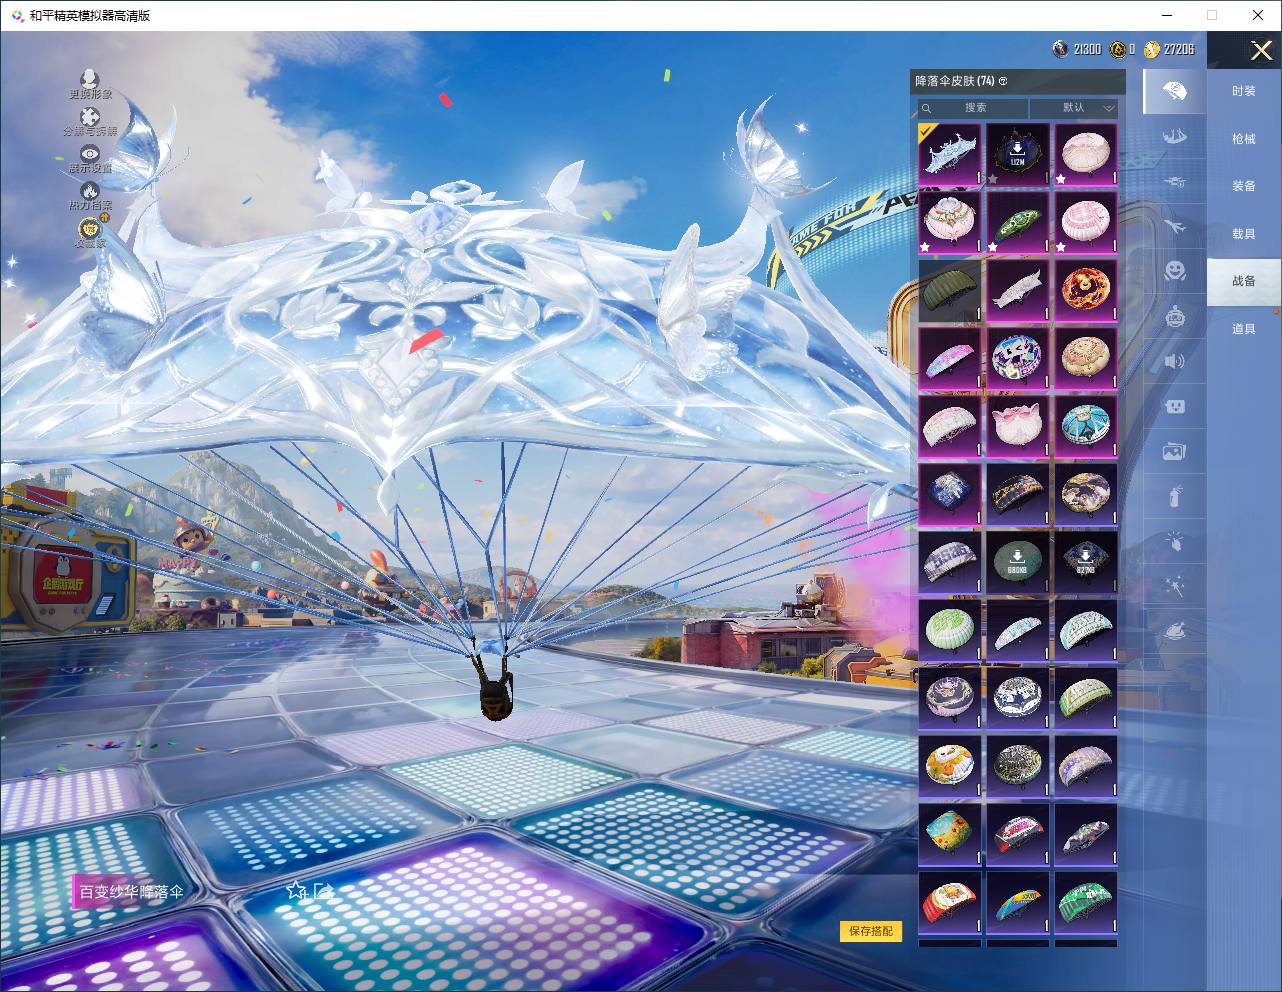Select the airplane category icon in sidebar
1282x992 pixels.
coord(1175,227)
